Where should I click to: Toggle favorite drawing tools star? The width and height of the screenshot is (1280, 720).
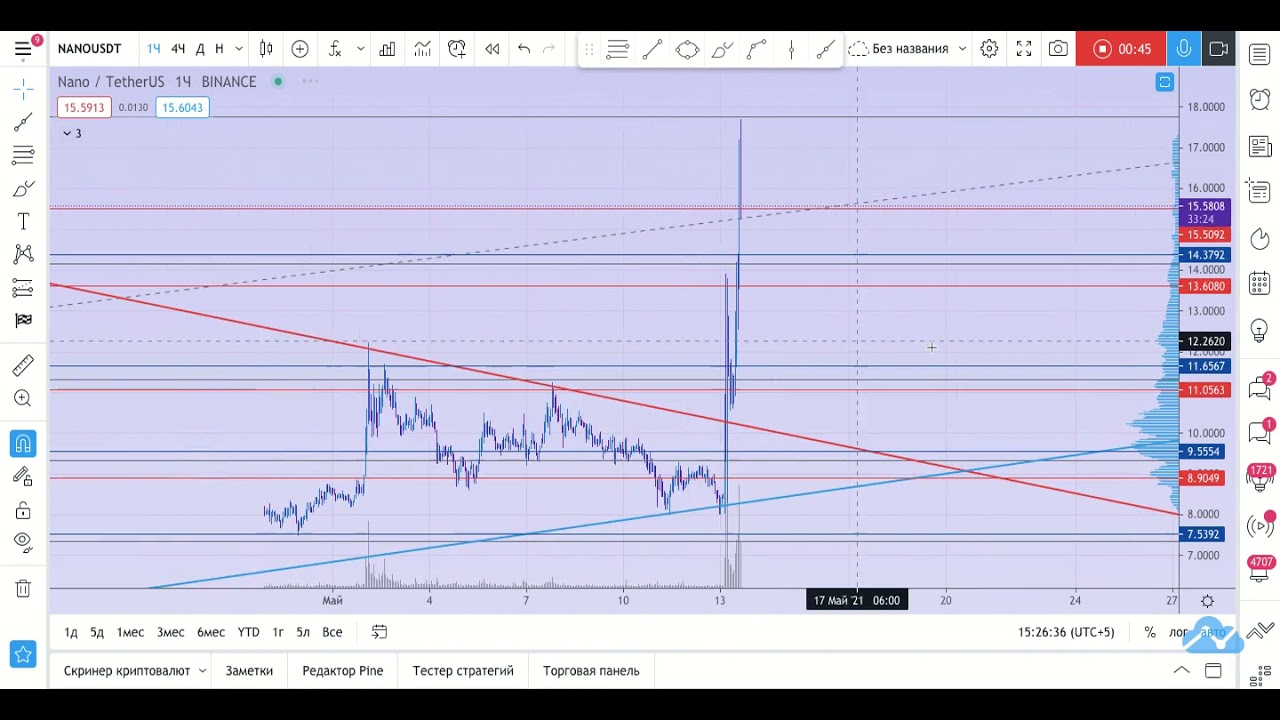click(23, 655)
